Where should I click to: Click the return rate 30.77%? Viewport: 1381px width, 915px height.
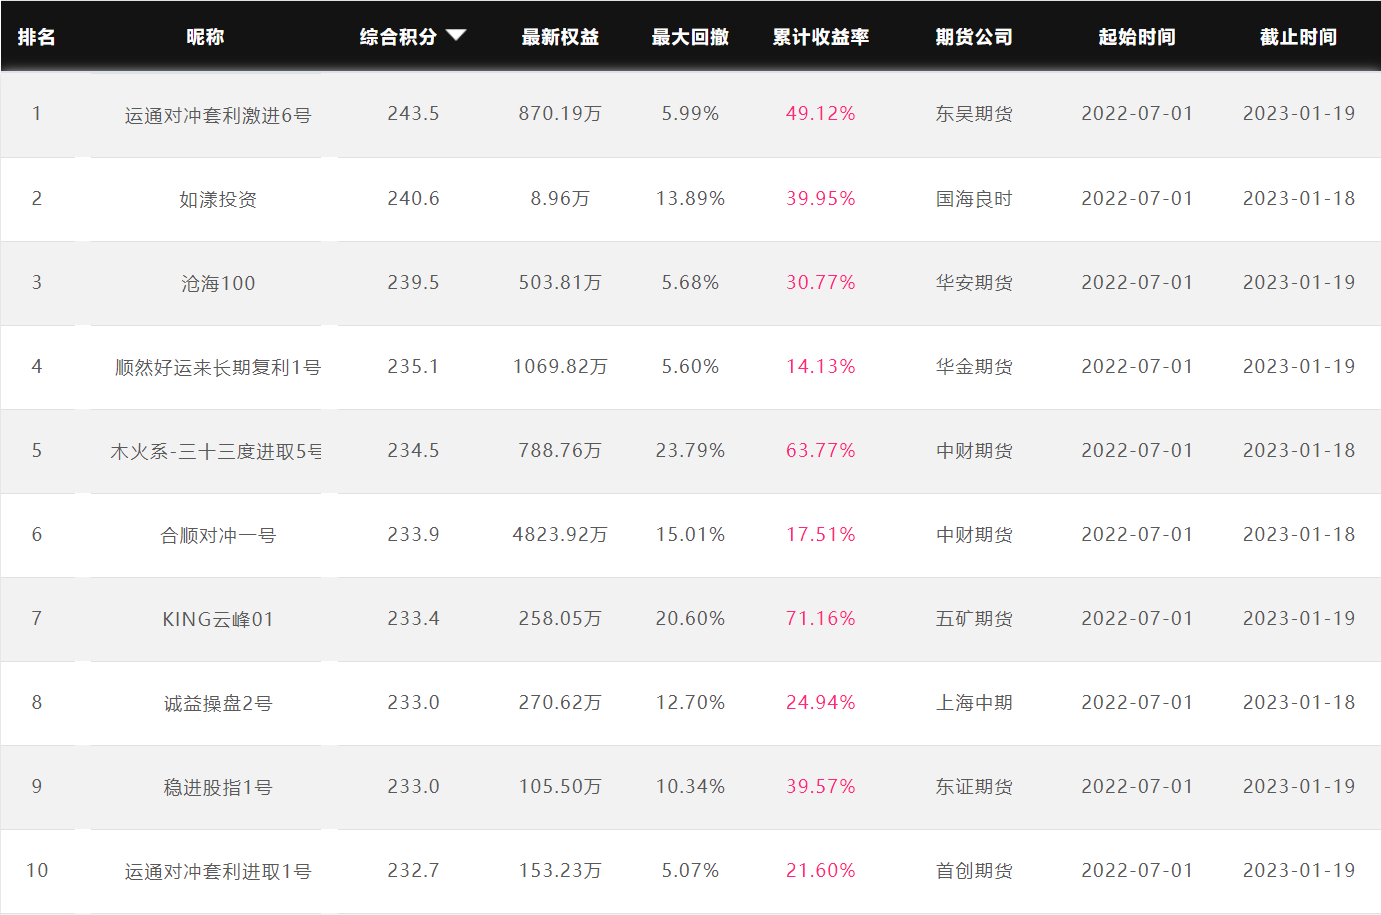point(821,282)
